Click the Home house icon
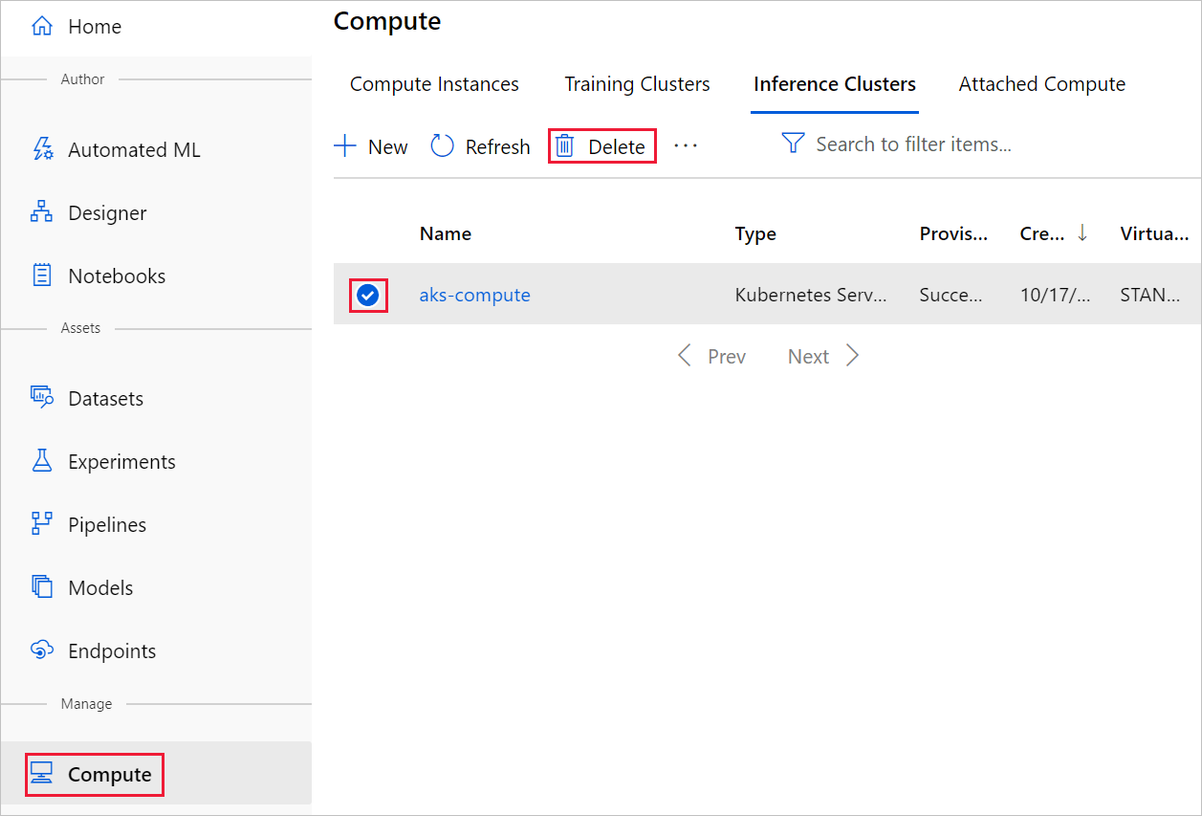 coord(42,27)
